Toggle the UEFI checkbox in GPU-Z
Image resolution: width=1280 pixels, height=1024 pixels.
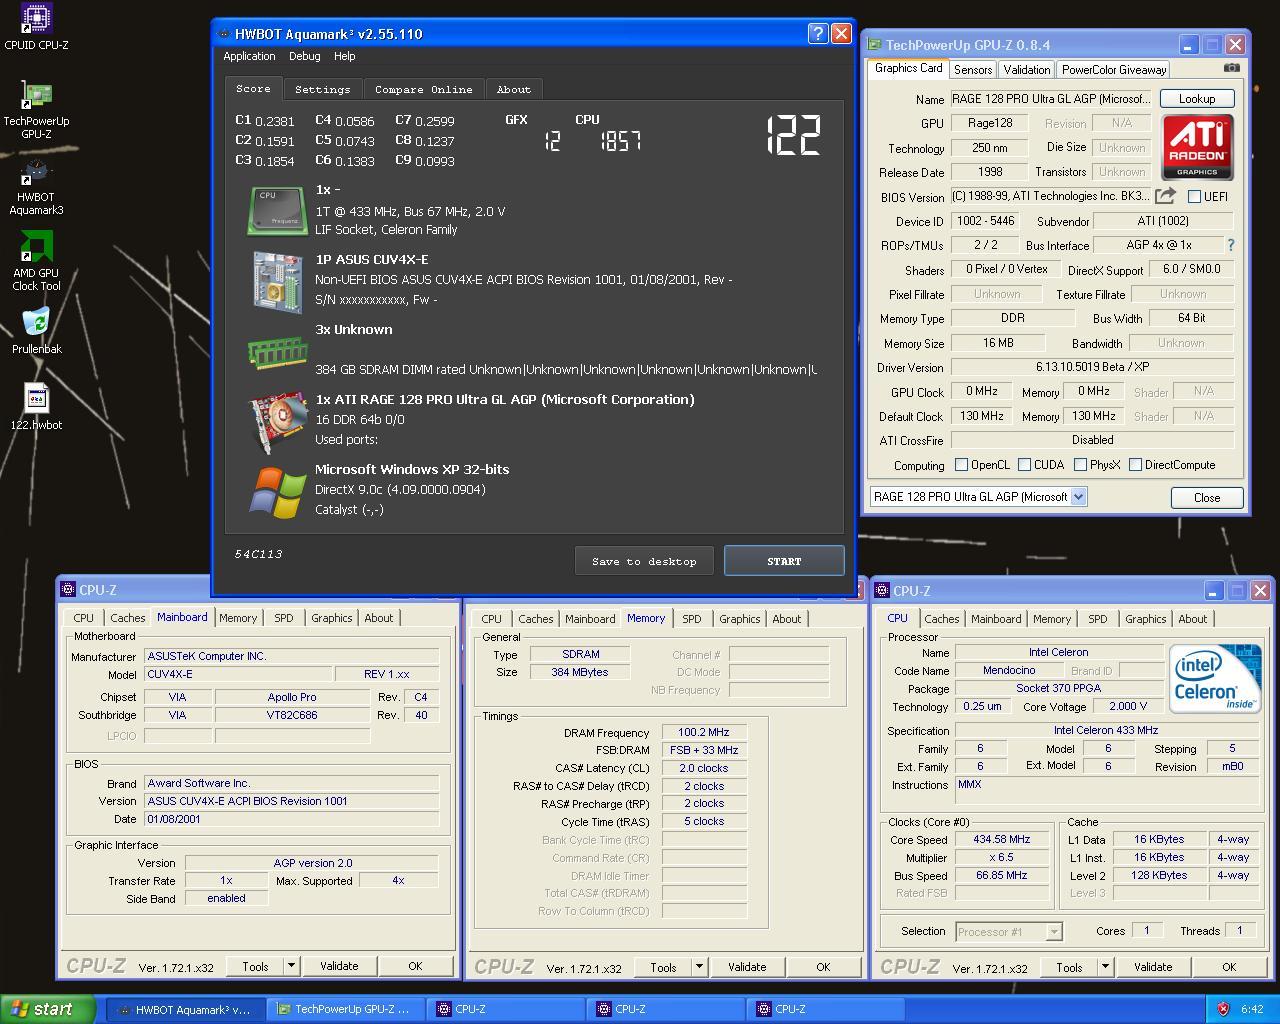[x=1194, y=197]
